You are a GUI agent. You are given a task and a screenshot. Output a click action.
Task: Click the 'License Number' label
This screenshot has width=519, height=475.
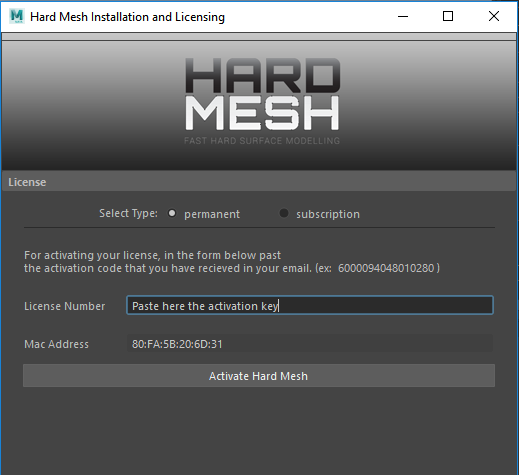[64, 306]
